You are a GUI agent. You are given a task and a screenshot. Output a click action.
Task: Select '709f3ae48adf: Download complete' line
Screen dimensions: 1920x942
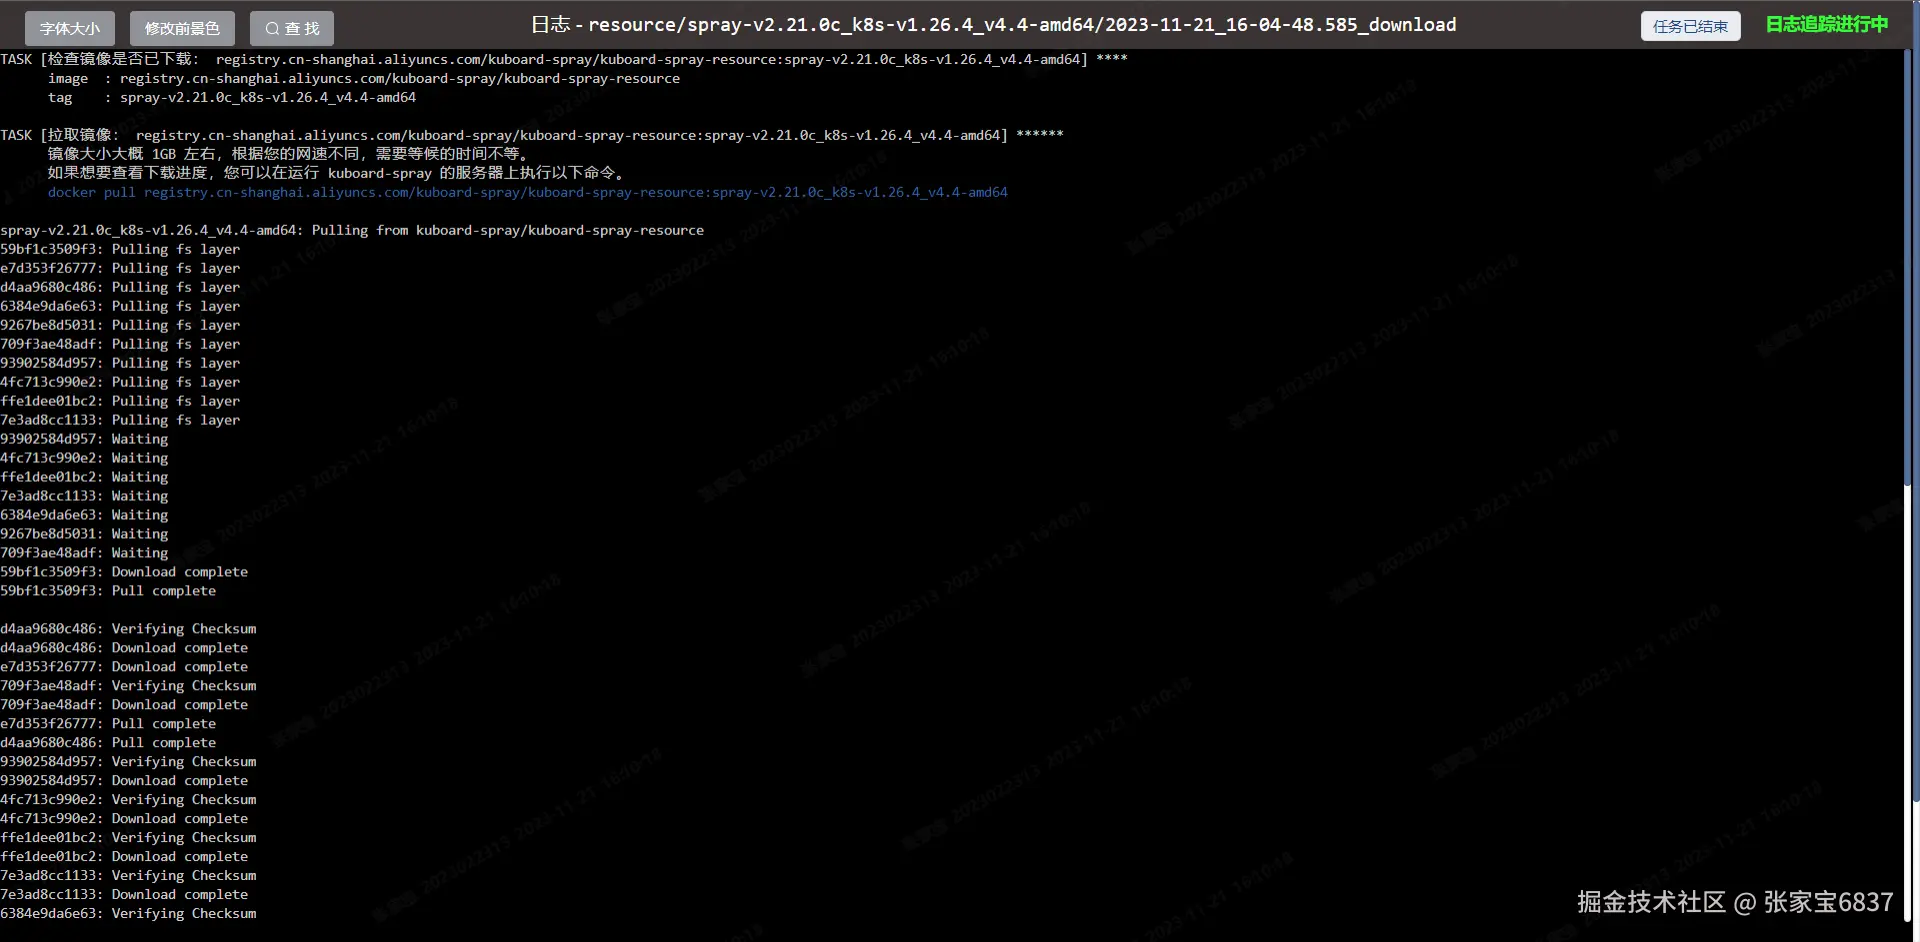tap(124, 705)
